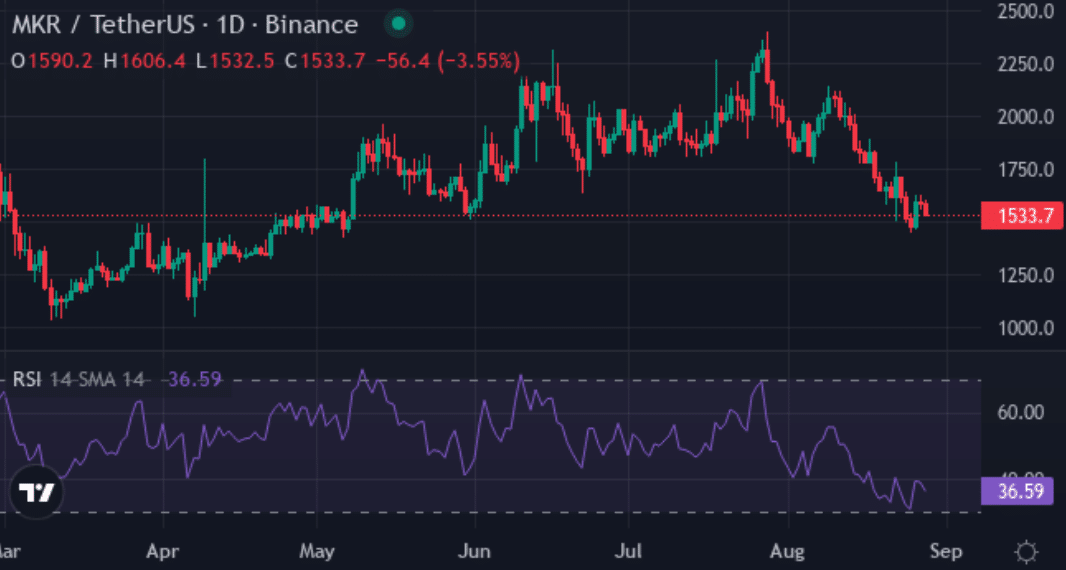
Task: Click RSI legend value 36.59
Action: pyautogui.click(x=195, y=379)
